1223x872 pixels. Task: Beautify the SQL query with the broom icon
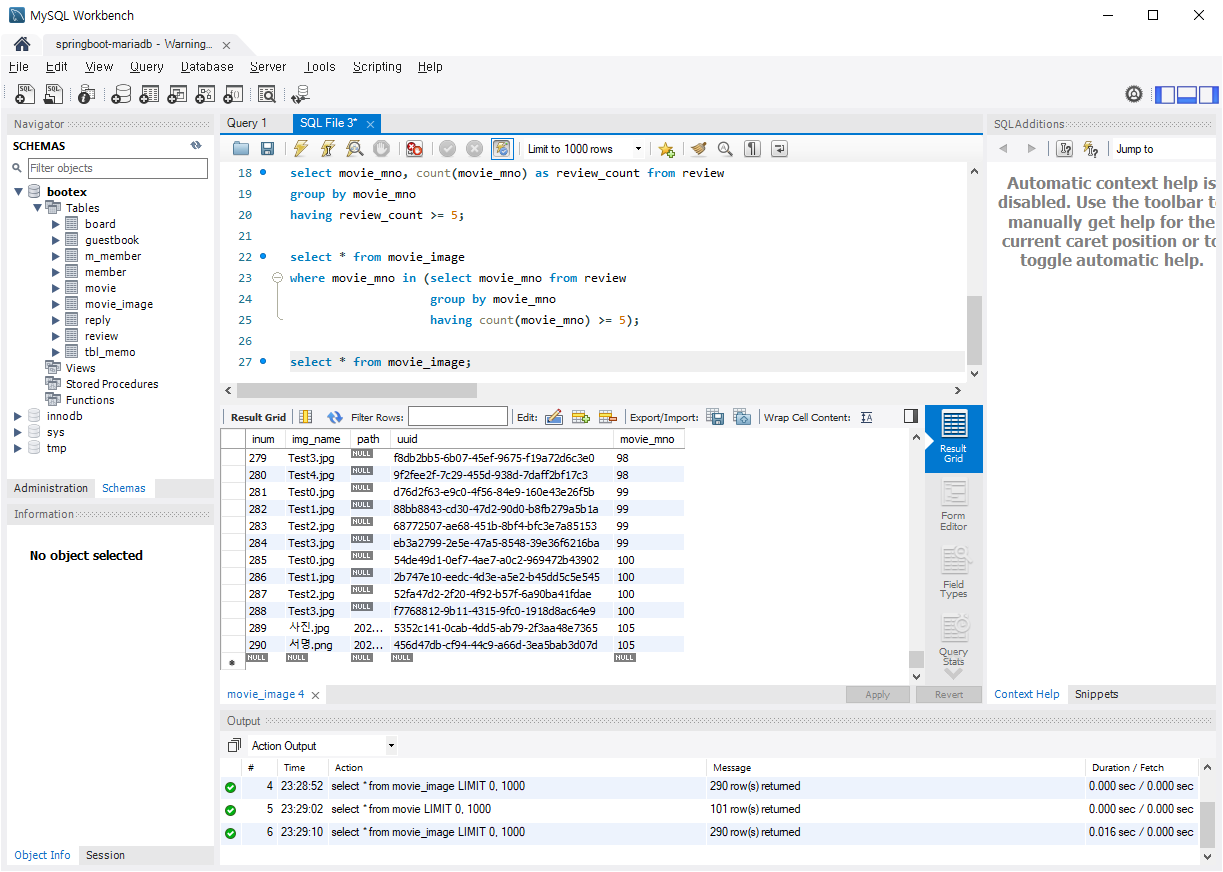point(698,149)
